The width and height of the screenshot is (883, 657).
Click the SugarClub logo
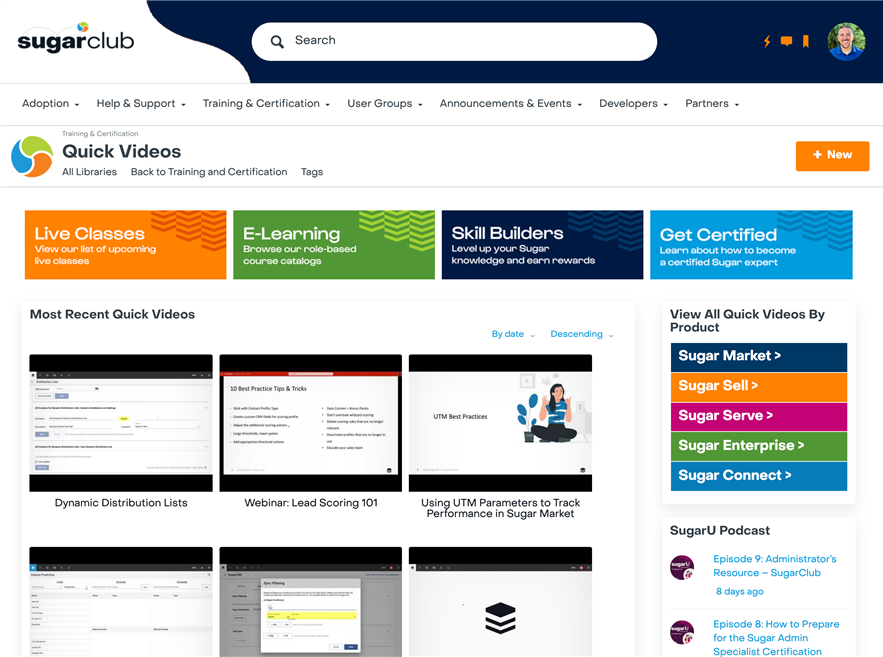pos(76,40)
